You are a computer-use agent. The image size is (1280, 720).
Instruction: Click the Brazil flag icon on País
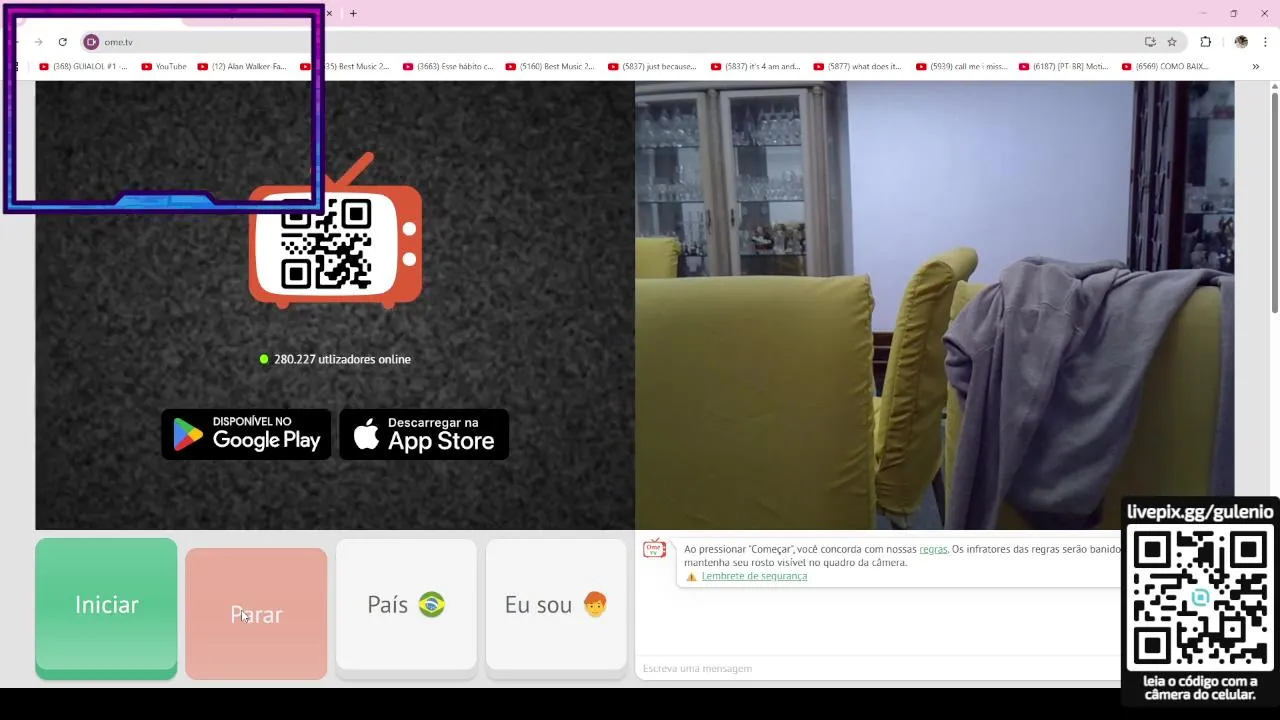click(x=431, y=605)
